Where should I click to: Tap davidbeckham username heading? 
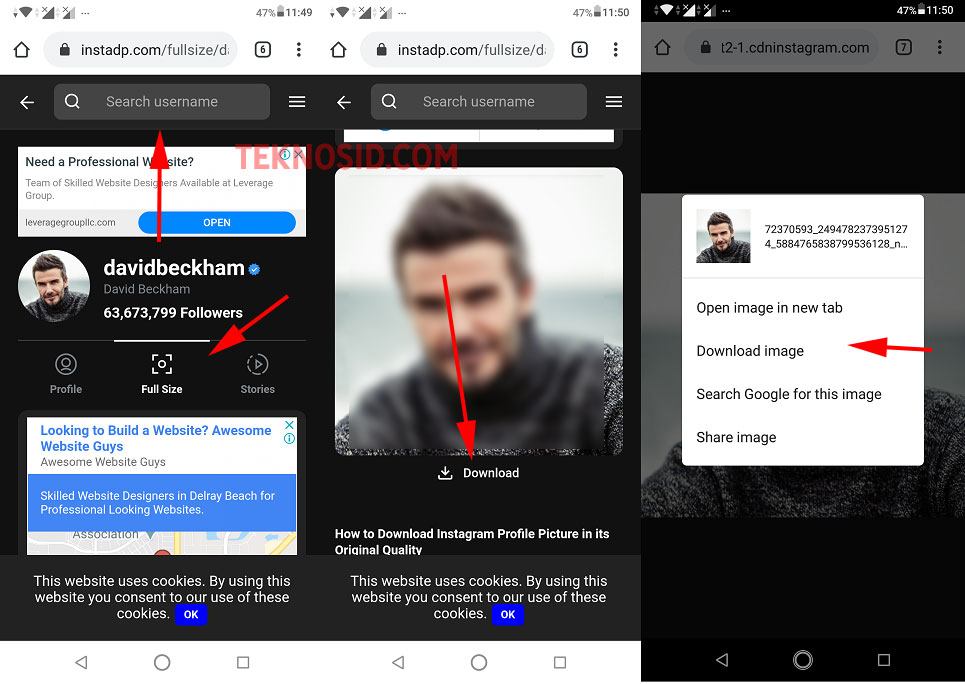tap(174, 268)
